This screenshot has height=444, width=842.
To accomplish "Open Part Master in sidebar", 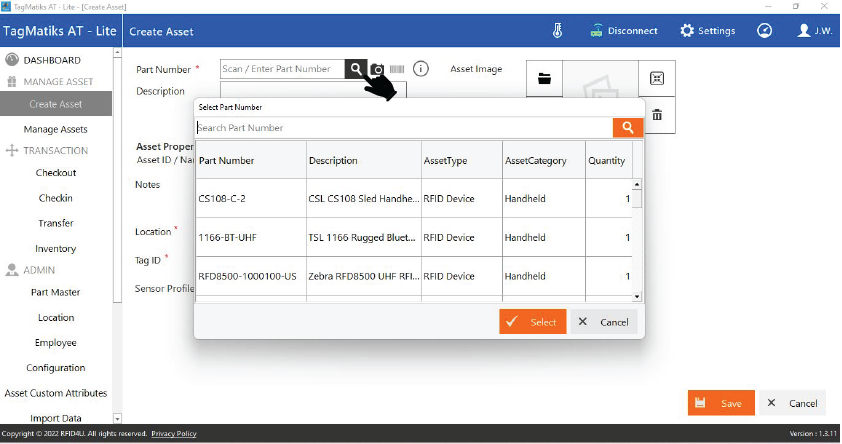I will (56, 292).
